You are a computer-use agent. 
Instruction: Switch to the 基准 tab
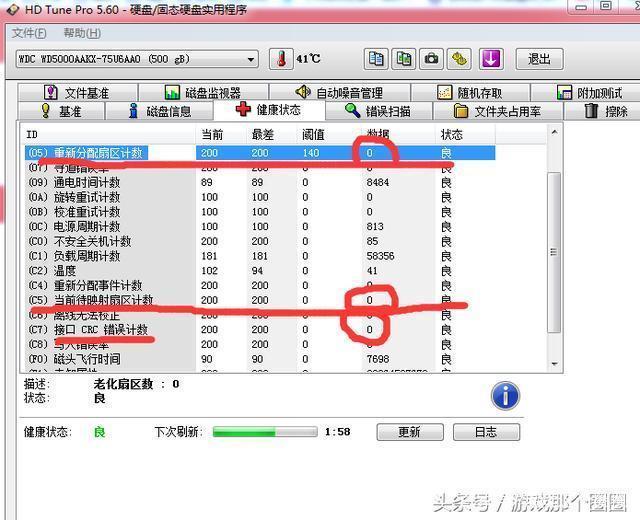61,111
